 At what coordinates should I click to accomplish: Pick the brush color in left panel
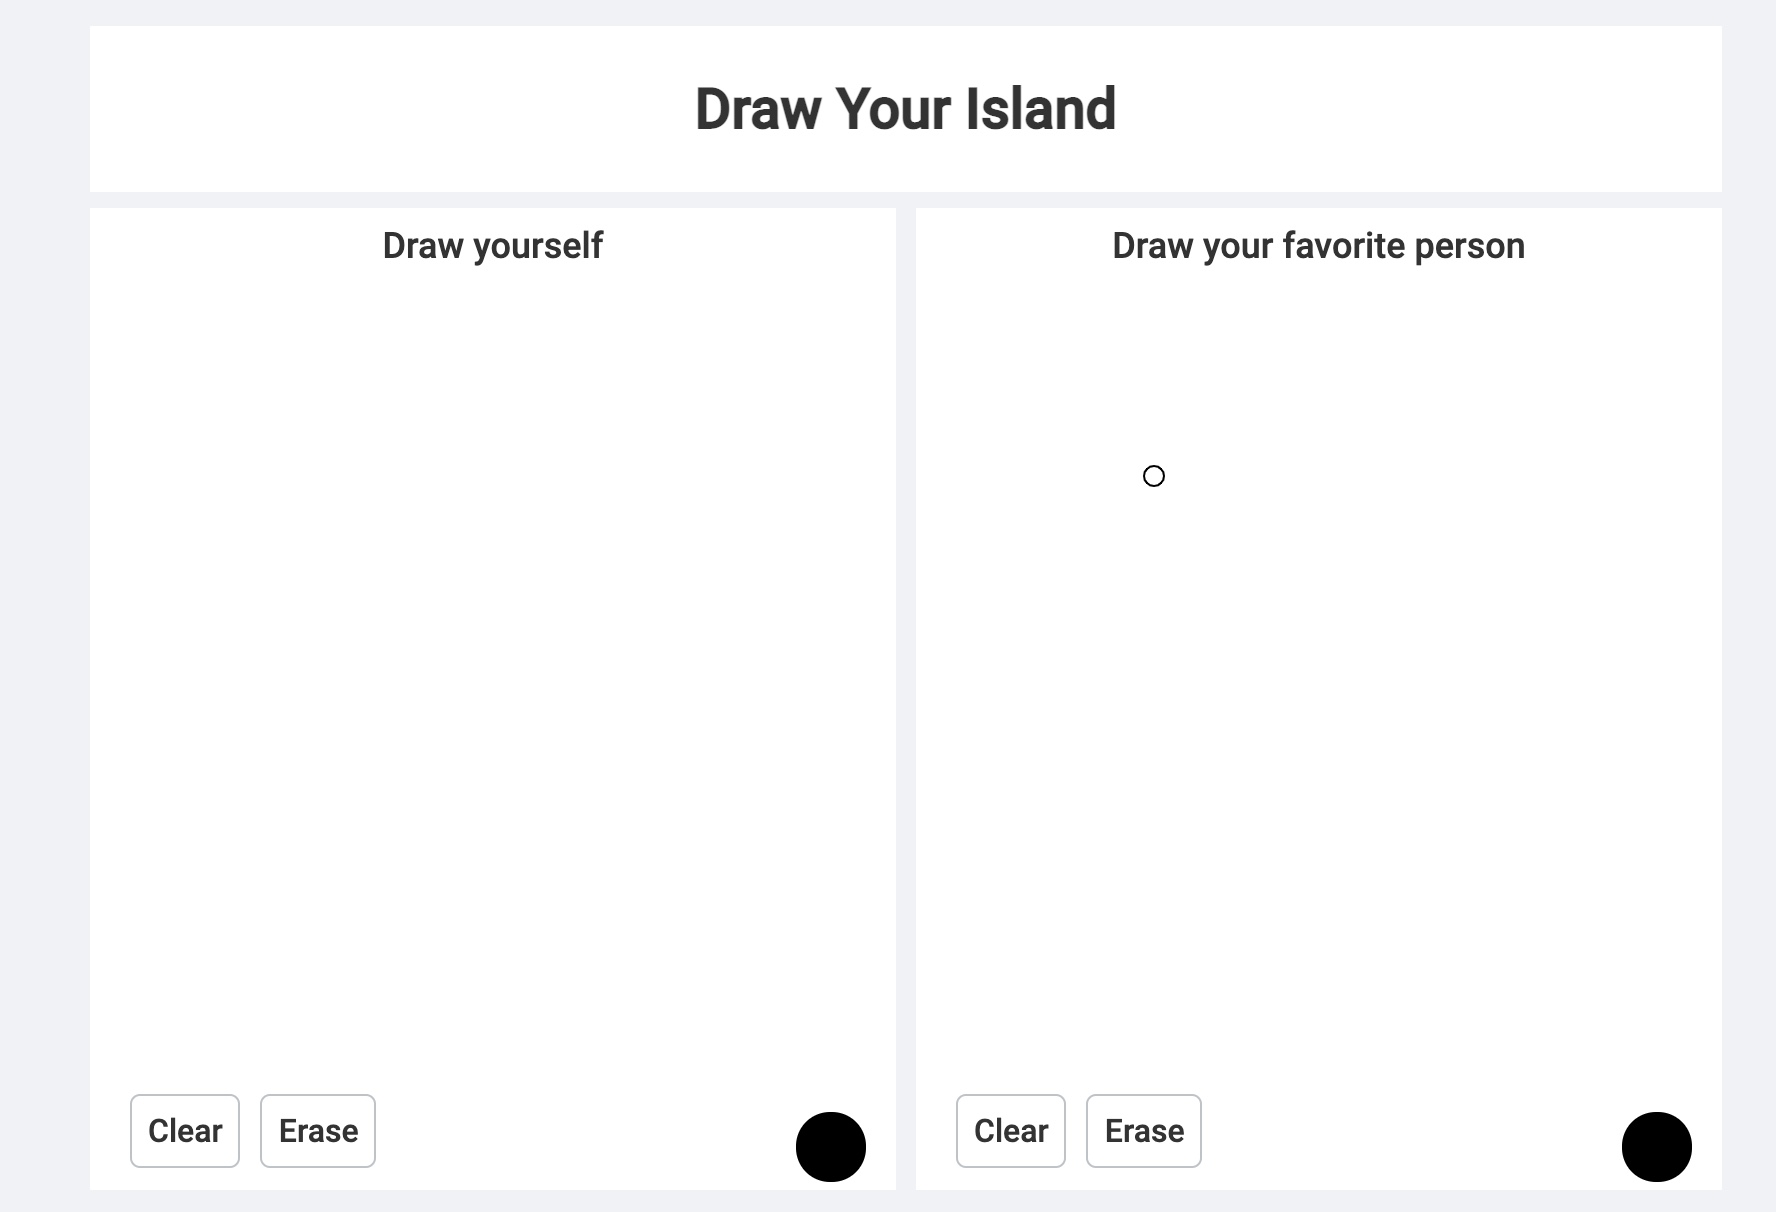coord(831,1147)
